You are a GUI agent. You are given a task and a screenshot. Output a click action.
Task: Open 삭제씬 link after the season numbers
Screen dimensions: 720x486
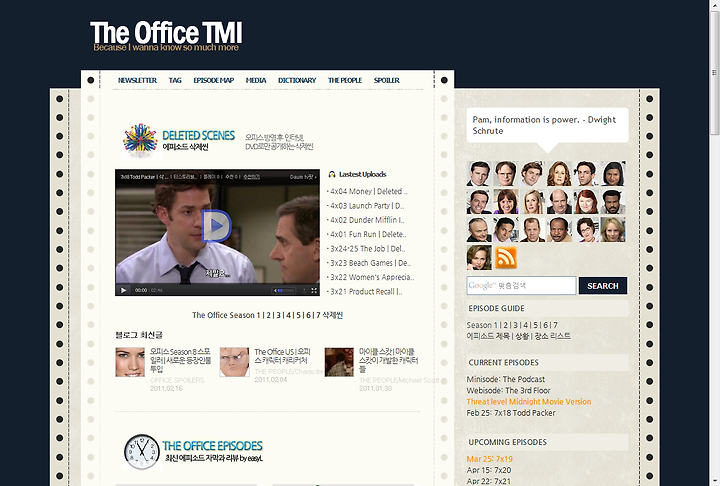pyautogui.click(x=332, y=315)
